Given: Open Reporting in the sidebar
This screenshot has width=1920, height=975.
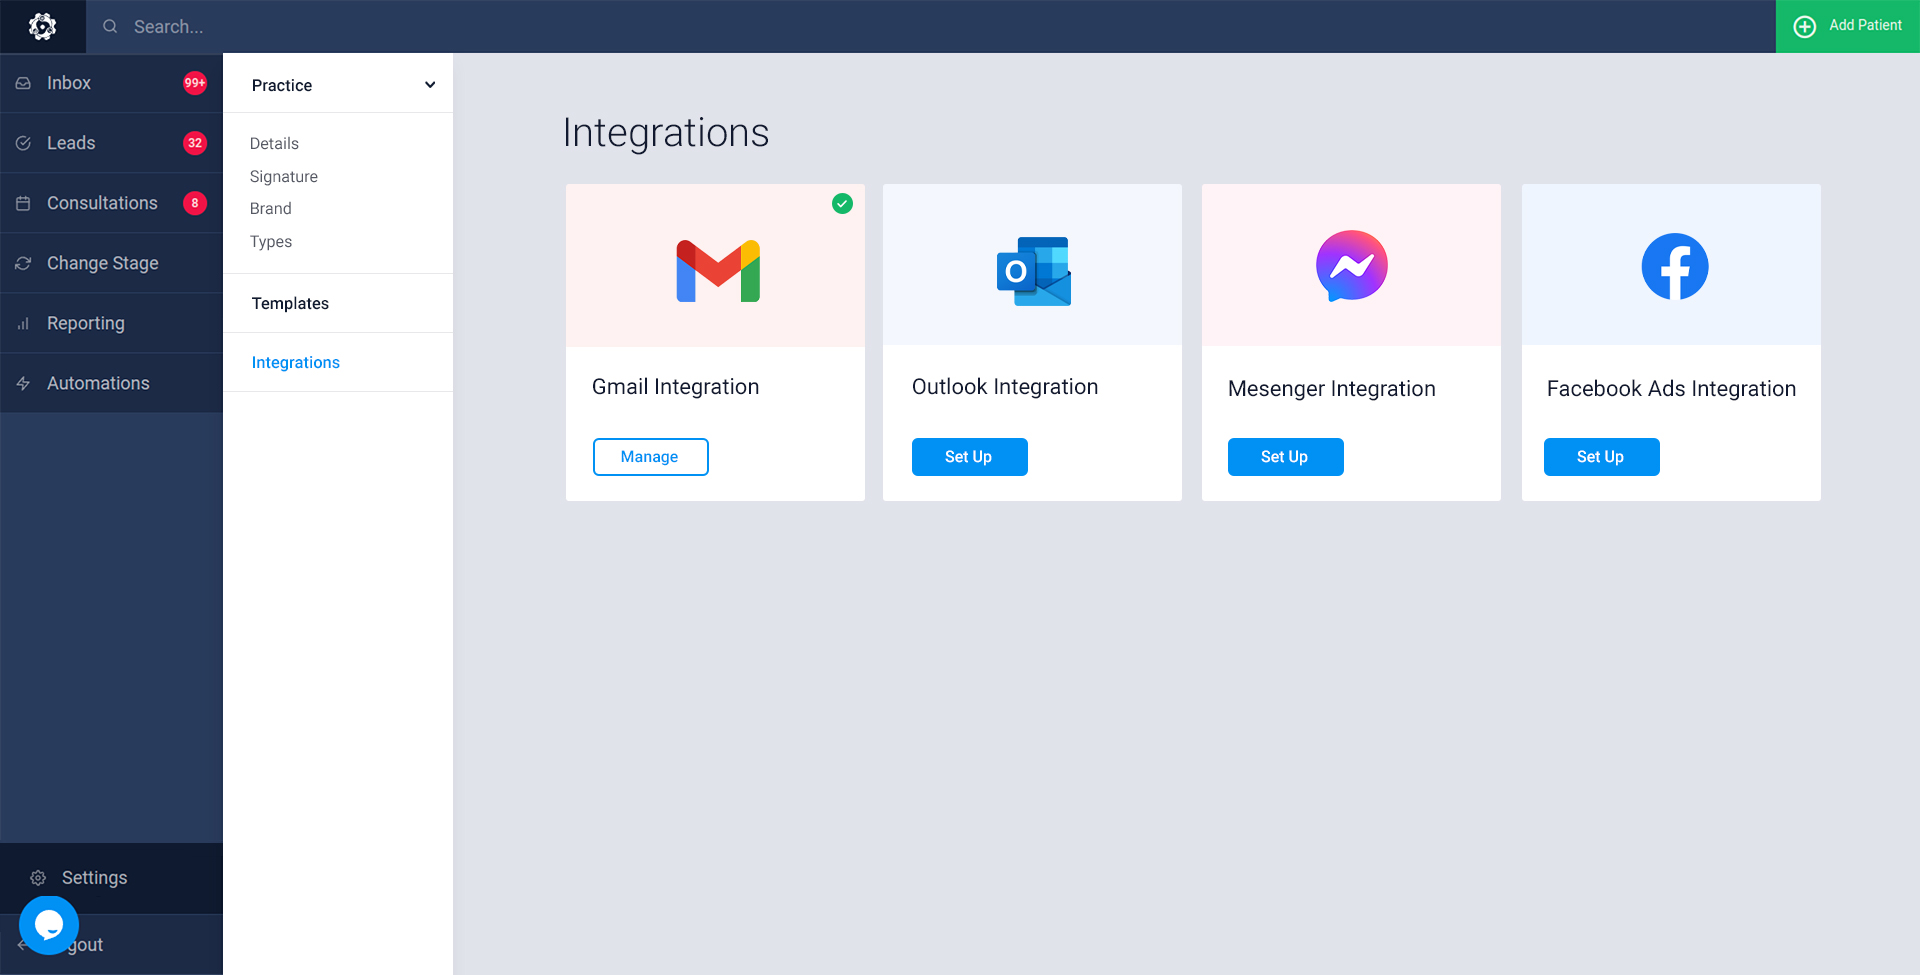Looking at the screenshot, I should (x=111, y=323).
